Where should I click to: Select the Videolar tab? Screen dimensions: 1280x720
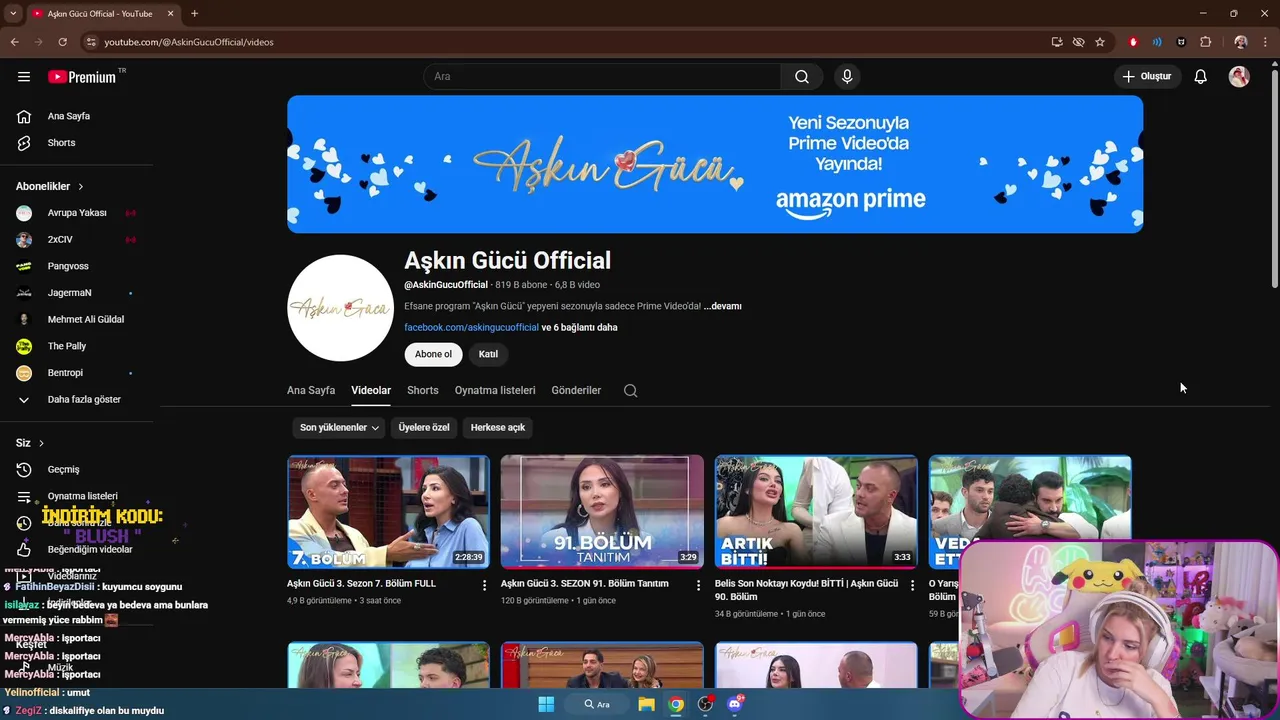coord(371,390)
